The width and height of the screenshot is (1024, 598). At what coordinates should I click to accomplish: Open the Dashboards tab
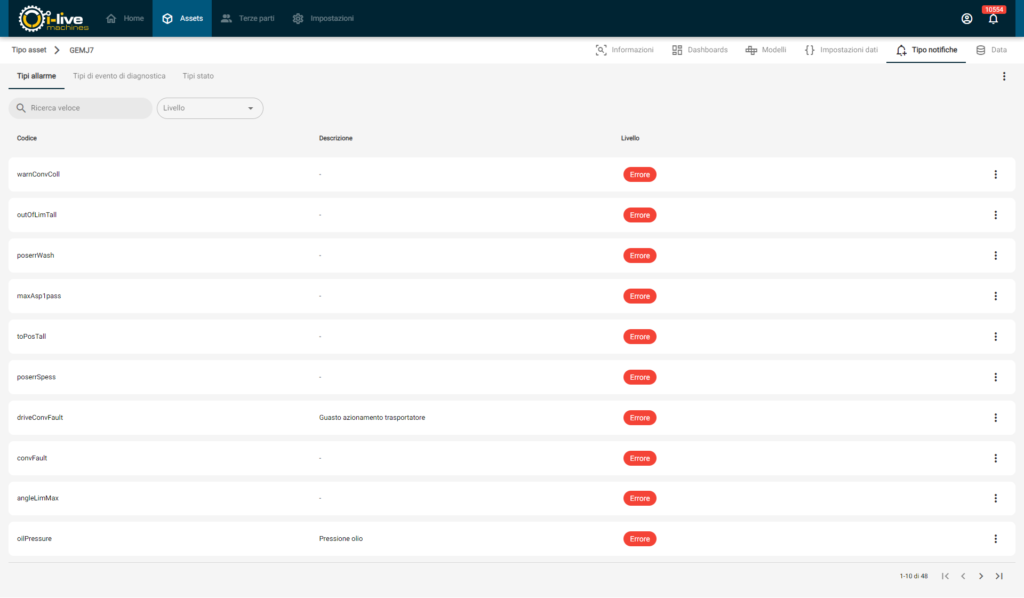[700, 50]
